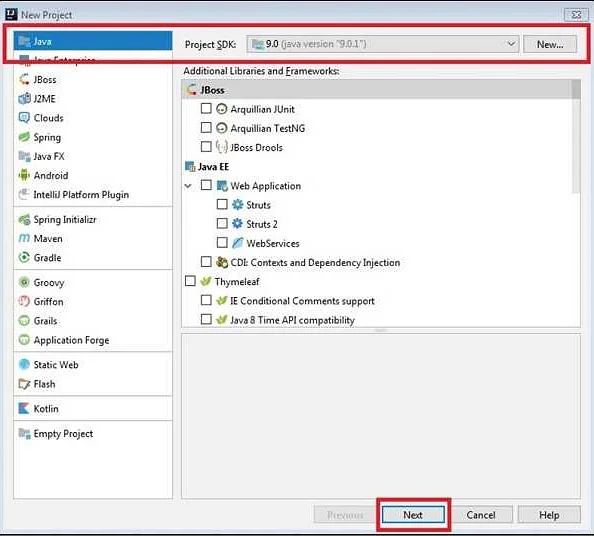Click the WebServices feather icon
This screenshot has height=536, width=594.
pos(238,243)
